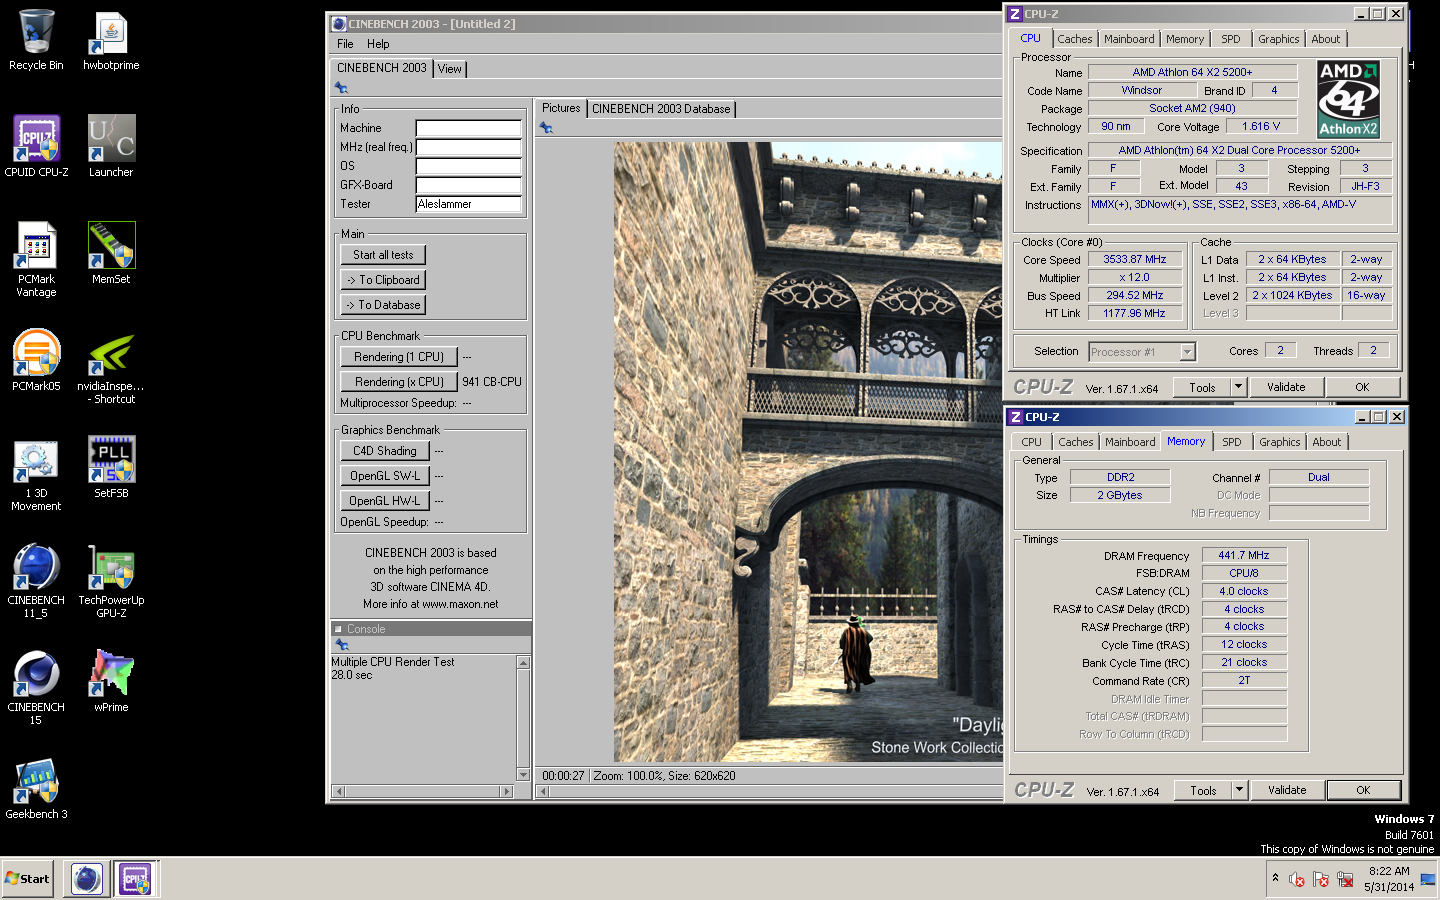Image resolution: width=1440 pixels, height=900 pixels.
Task: Open TechPowerUp GPU-Z desktop icon
Action: (111, 581)
